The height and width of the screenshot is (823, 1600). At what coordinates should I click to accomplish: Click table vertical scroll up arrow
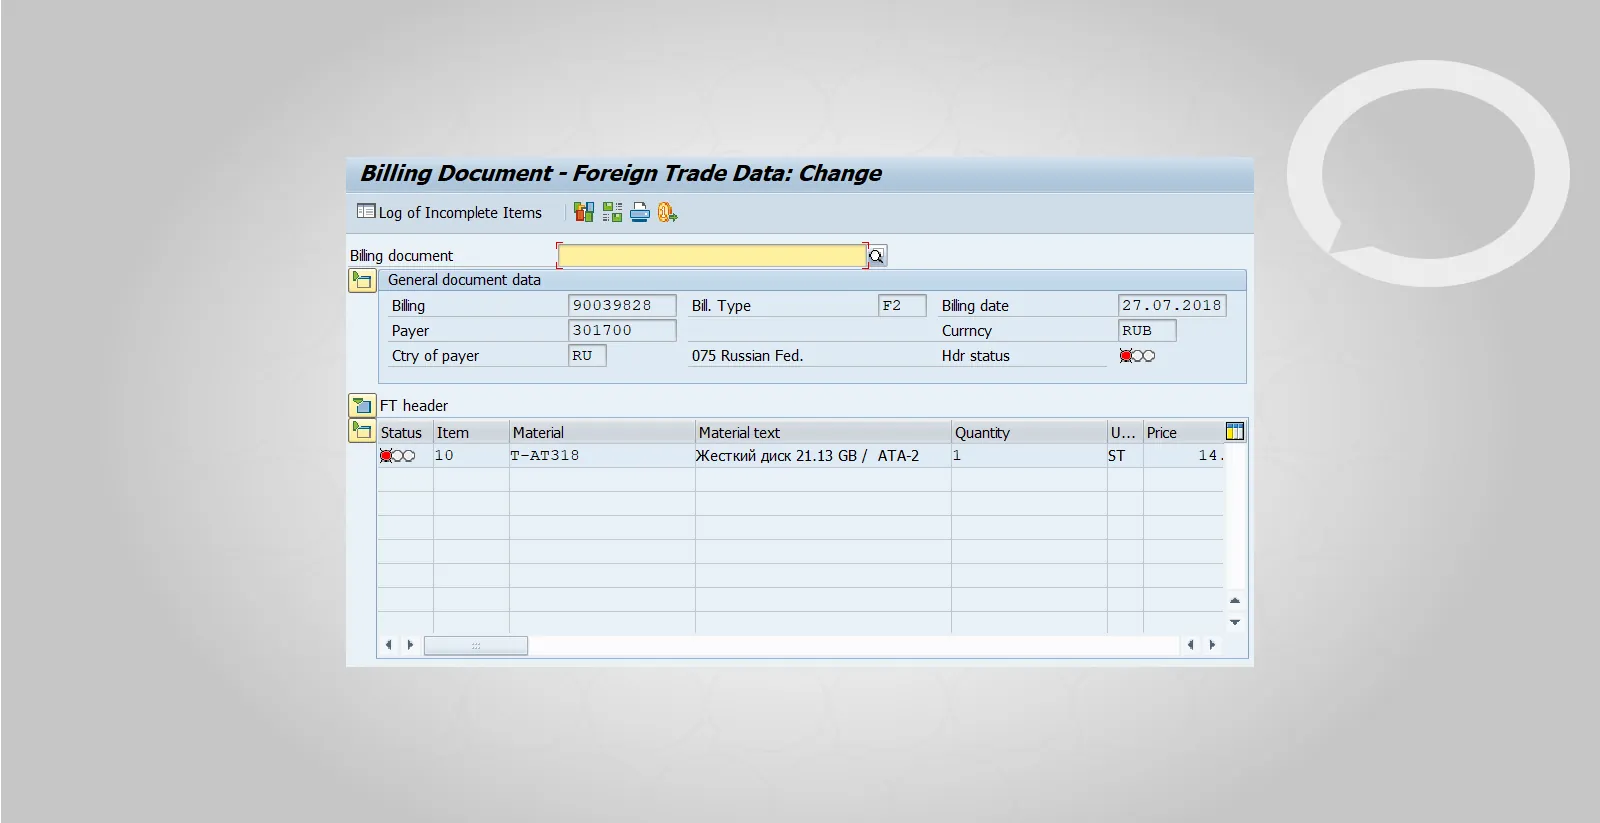(x=1235, y=601)
